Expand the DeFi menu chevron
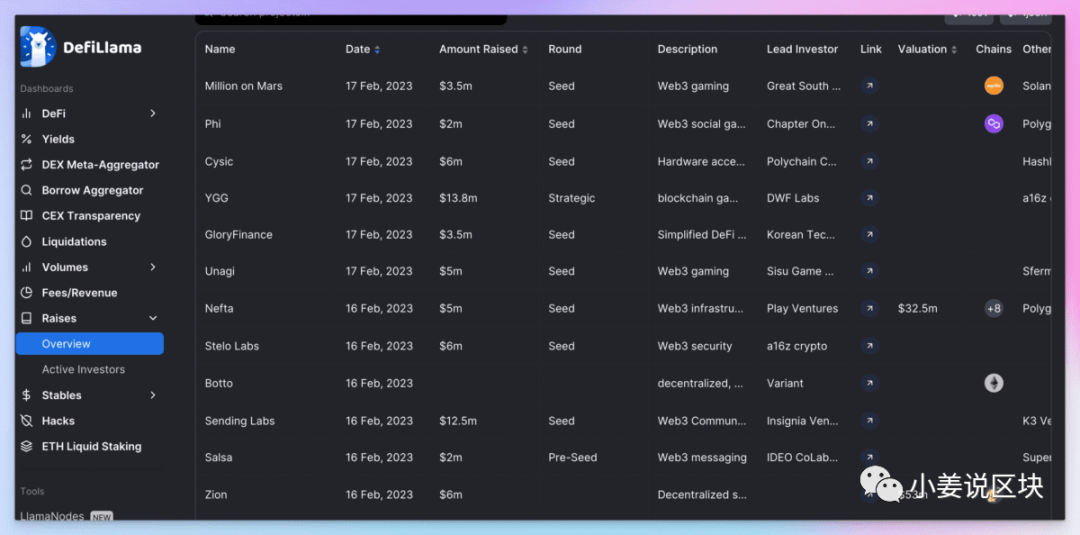Screen dimensions: 1080x535 click(153, 113)
